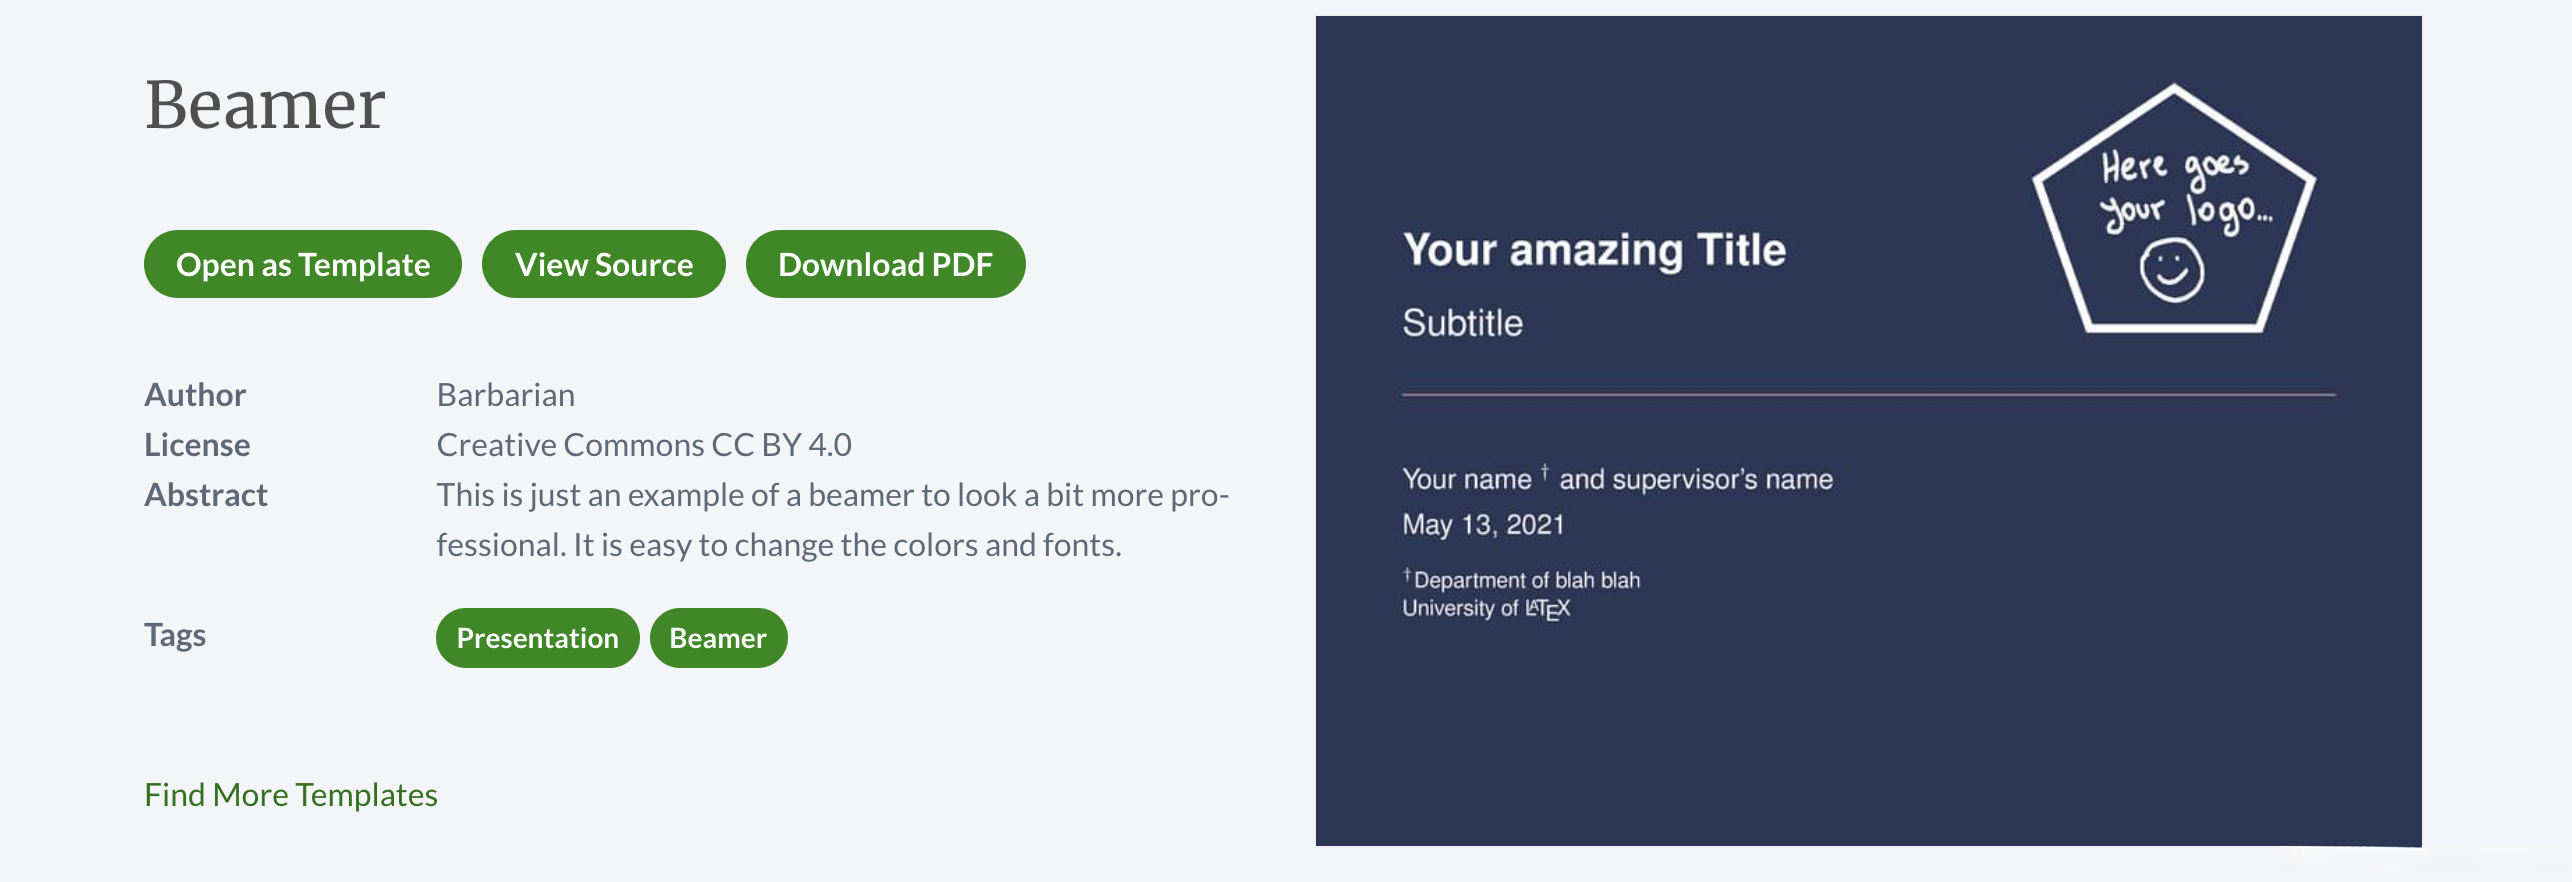Select the Presentation tag
The image size is (2572, 882).
[x=537, y=638]
